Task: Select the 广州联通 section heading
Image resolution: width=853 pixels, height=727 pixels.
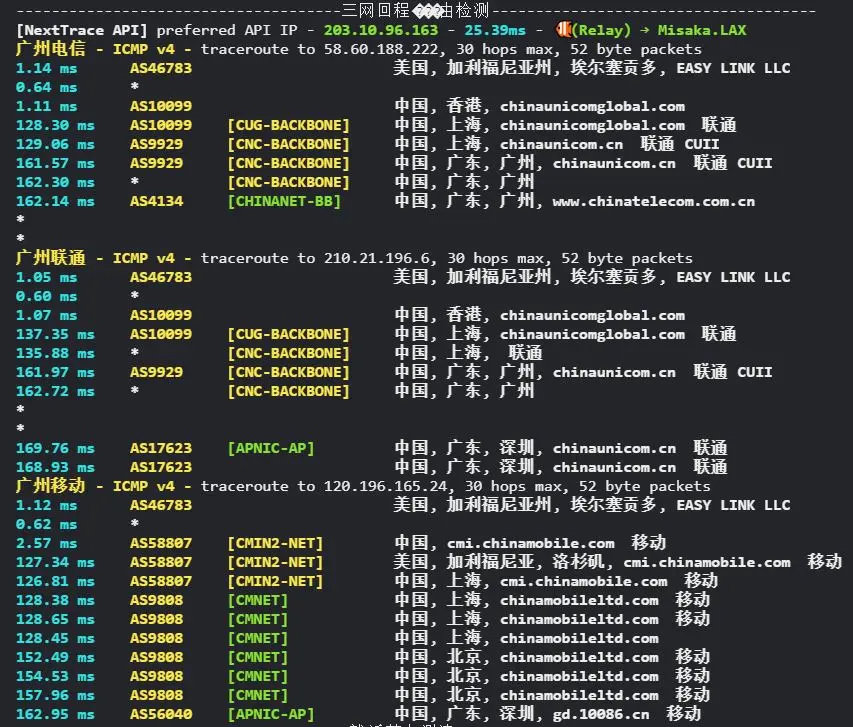Action: 51,258
